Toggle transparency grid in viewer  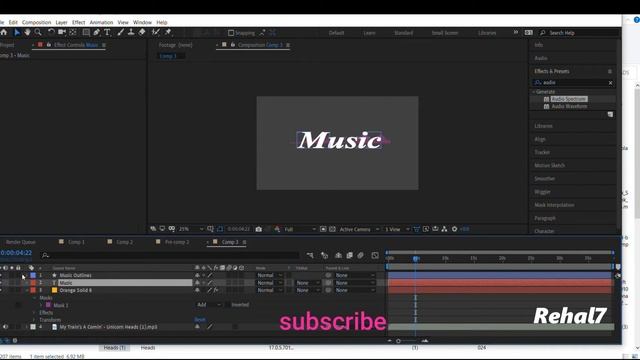(x=332, y=229)
